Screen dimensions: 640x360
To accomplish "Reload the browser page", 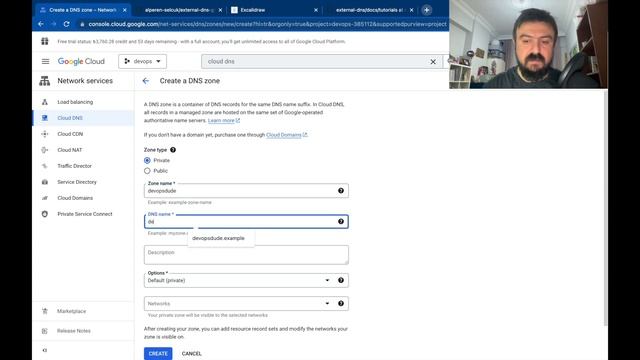I will point(67,24).
